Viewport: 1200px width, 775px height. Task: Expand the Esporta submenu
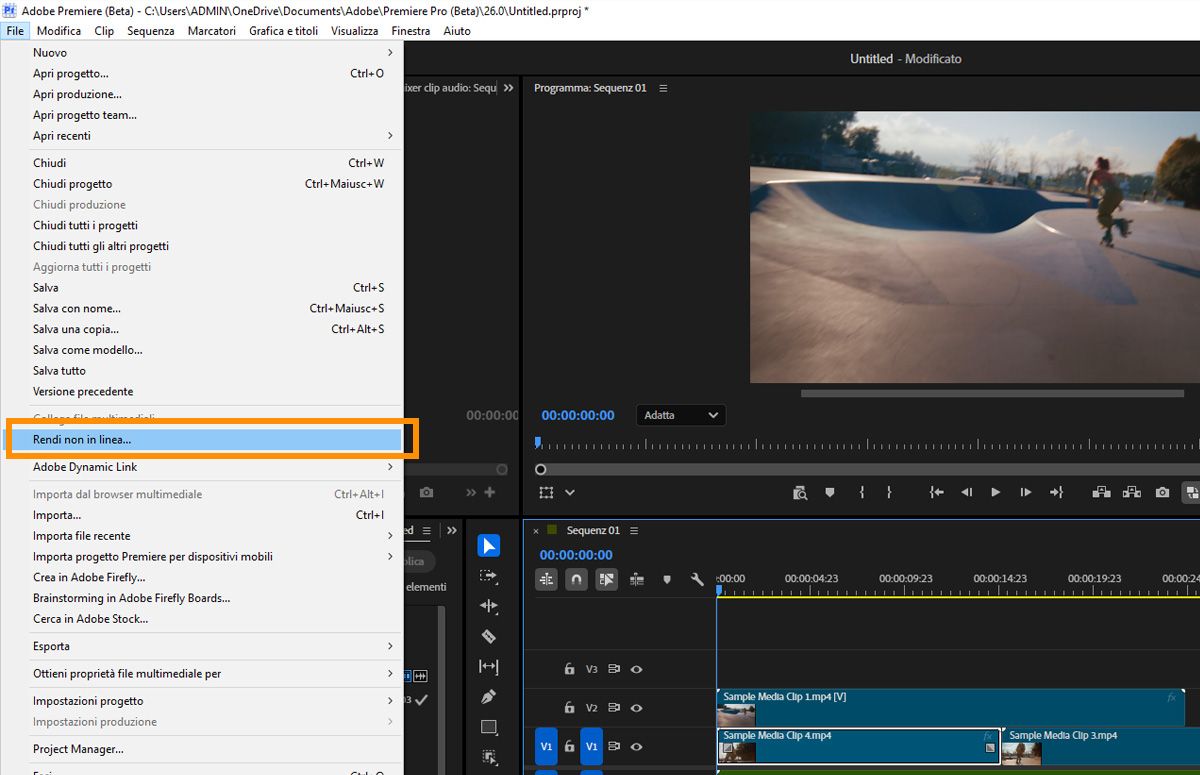[x=200, y=646]
